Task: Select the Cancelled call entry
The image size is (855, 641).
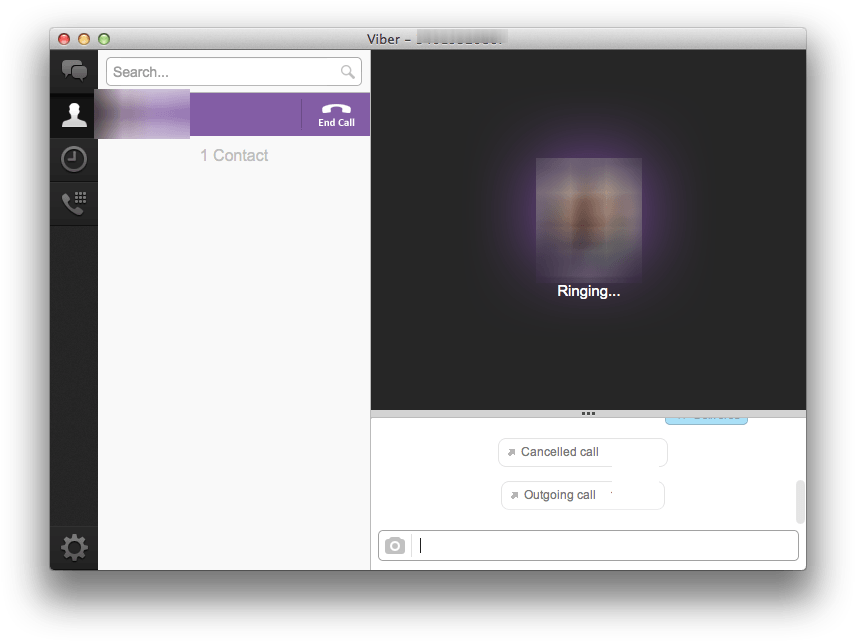Action: pyautogui.click(x=559, y=452)
